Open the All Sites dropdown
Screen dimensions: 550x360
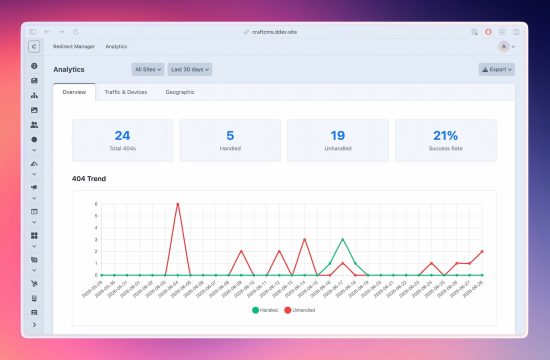tap(148, 69)
